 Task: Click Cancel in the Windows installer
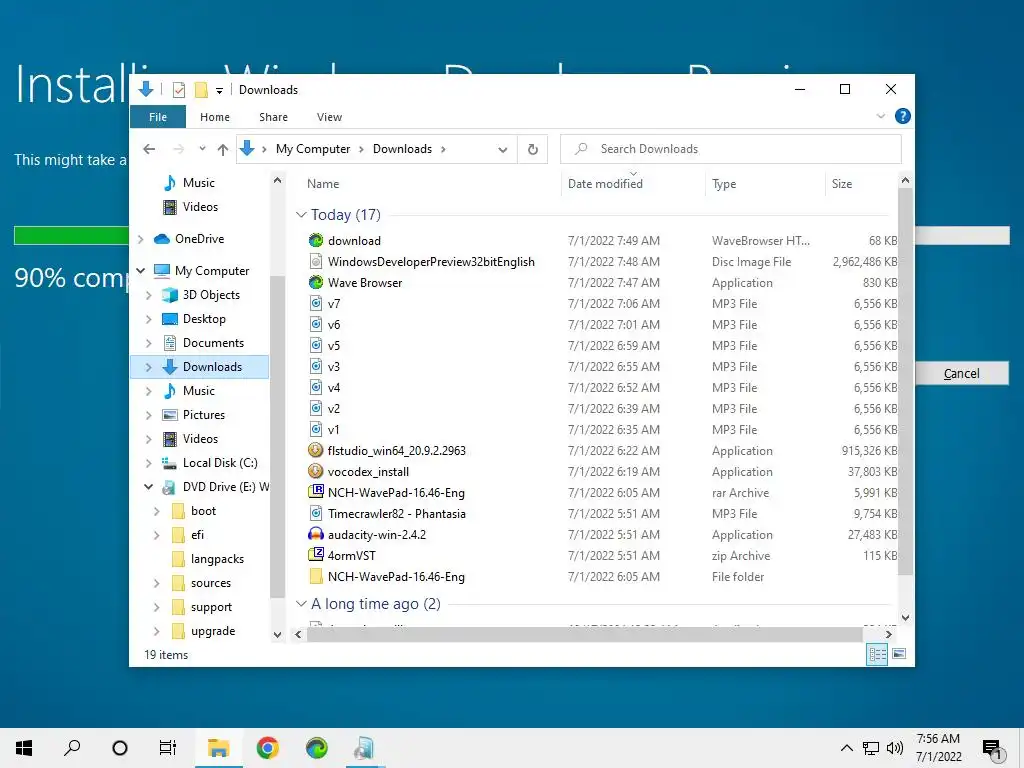click(961, 374)
